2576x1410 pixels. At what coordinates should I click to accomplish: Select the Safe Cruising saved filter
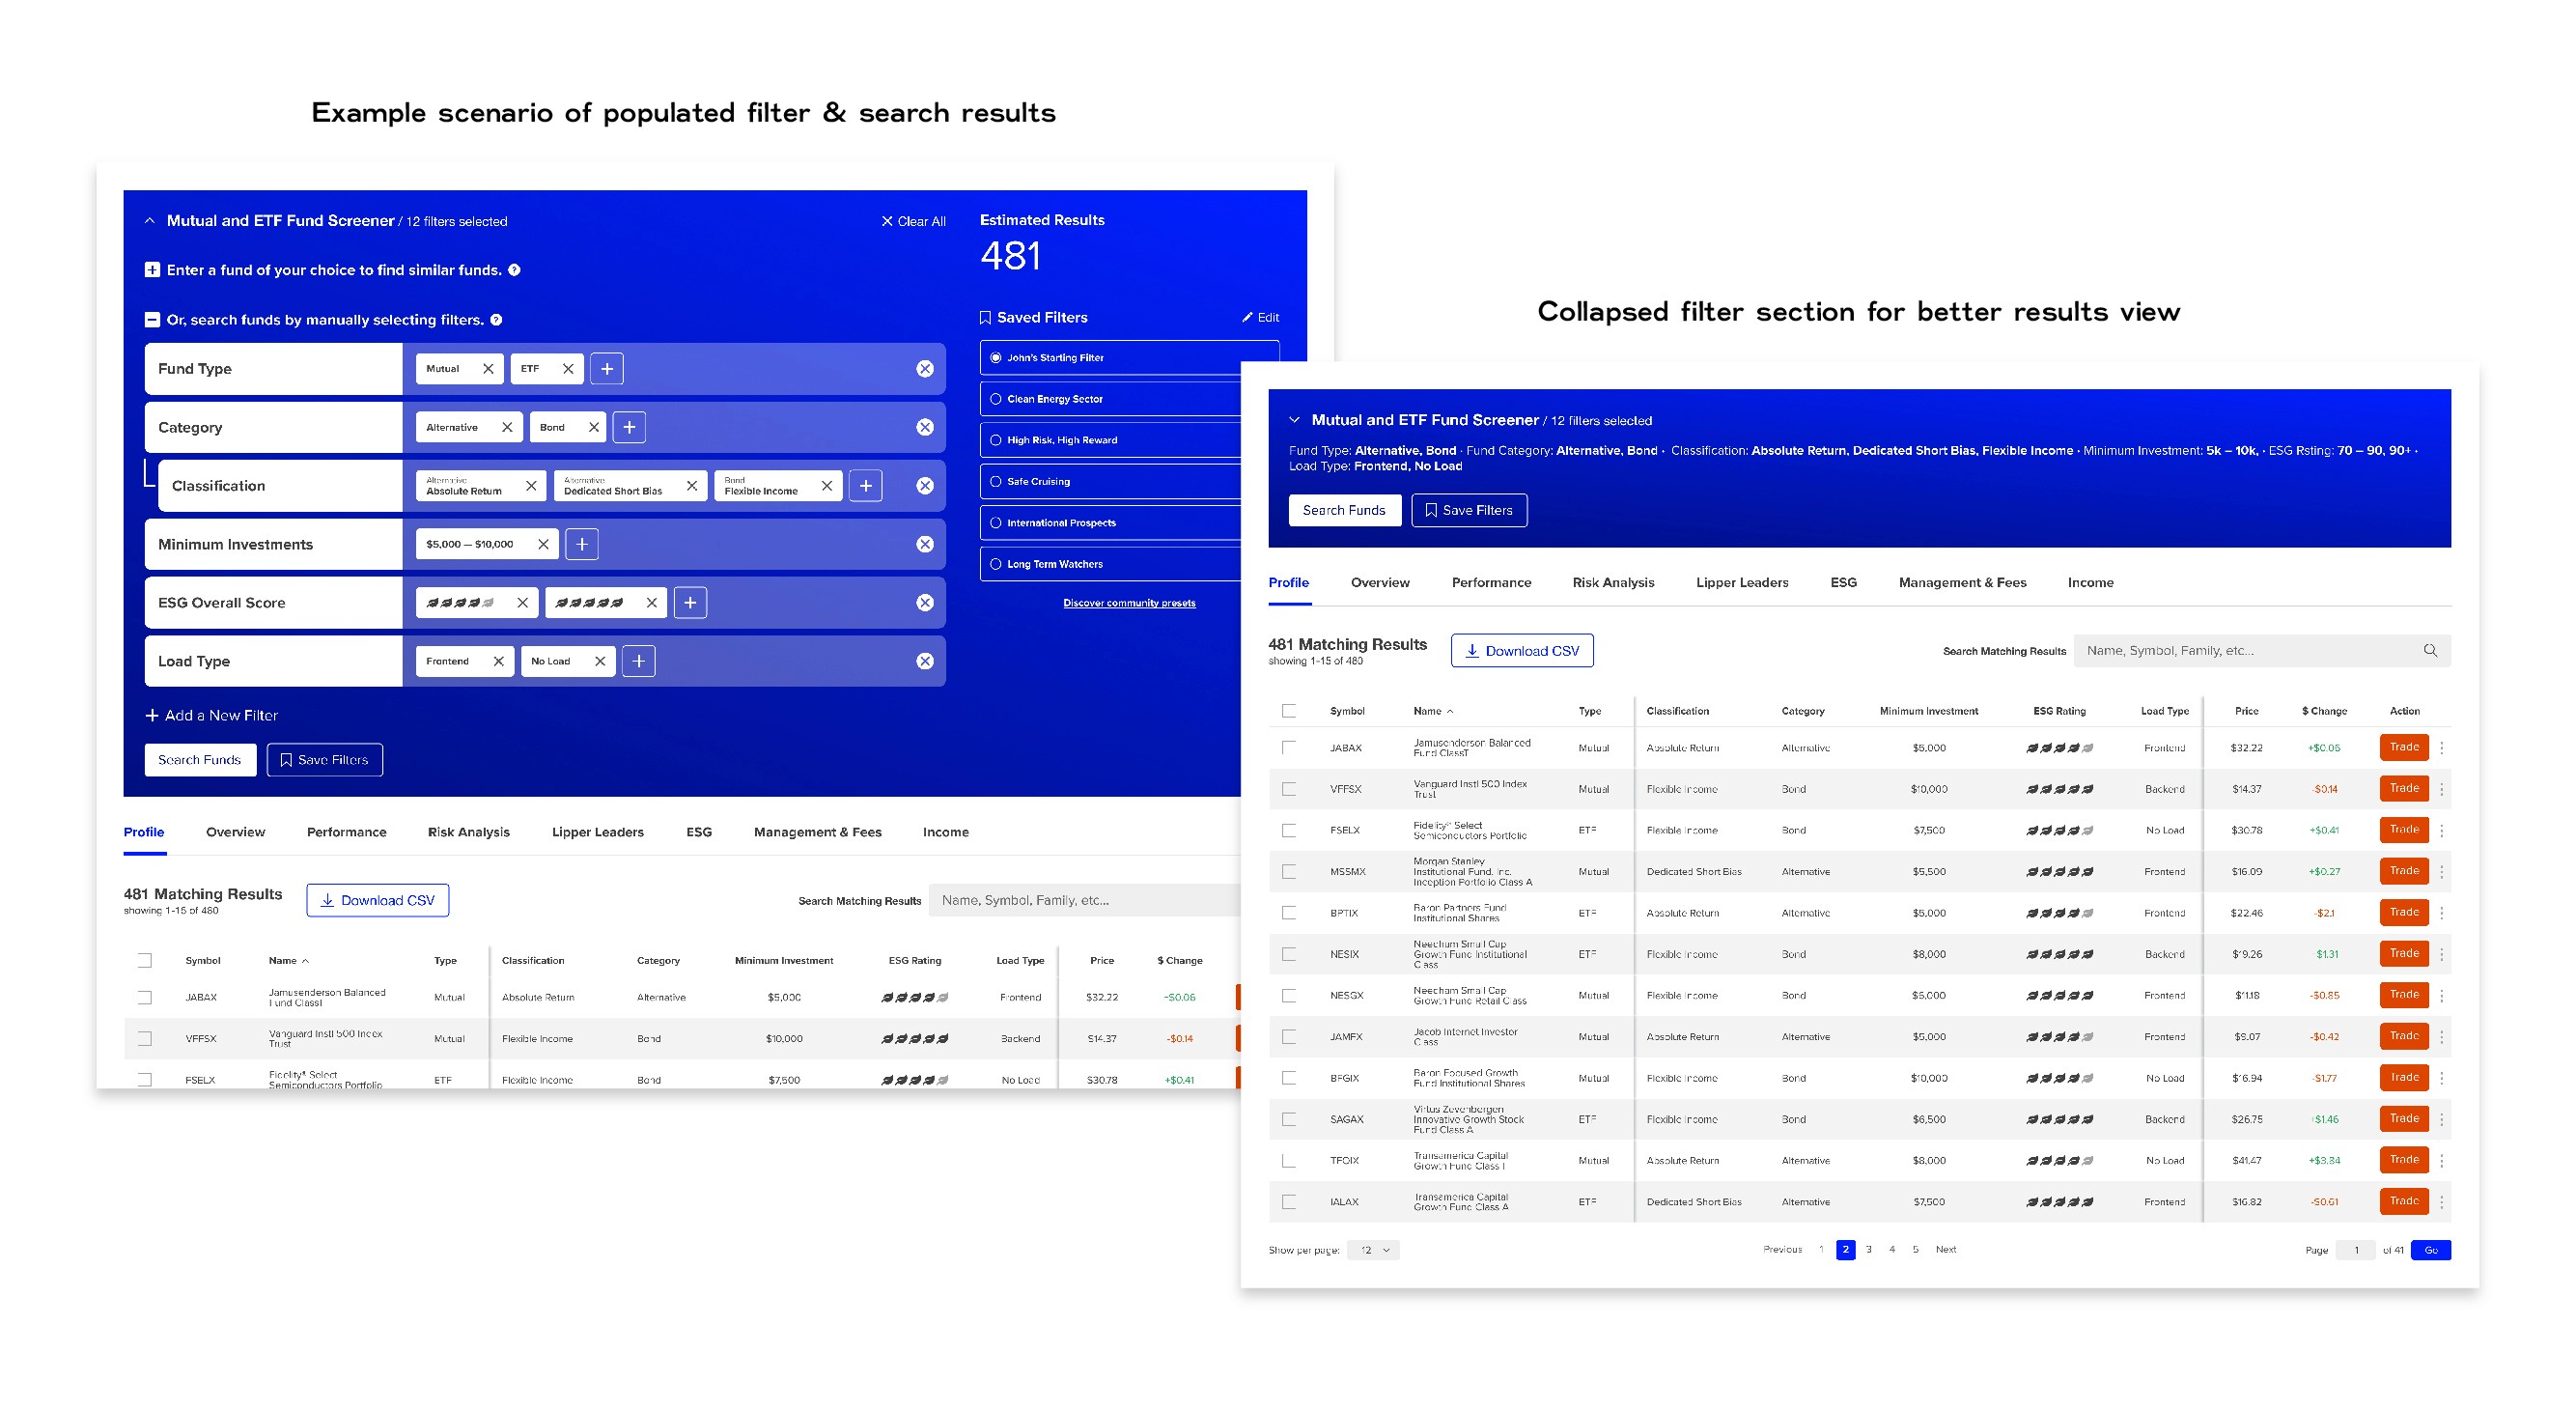[x=996, y=482]
